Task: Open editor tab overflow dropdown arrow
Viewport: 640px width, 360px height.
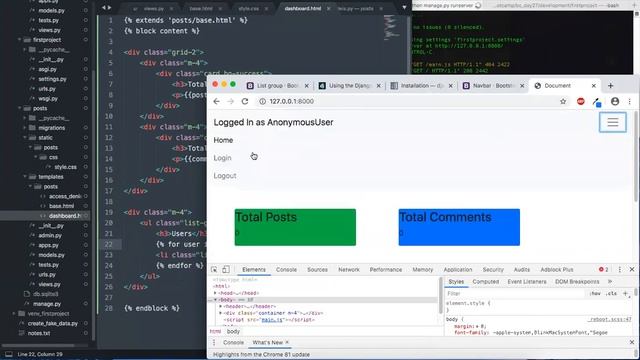Action: pyautogui.click(x=404, y=7)
